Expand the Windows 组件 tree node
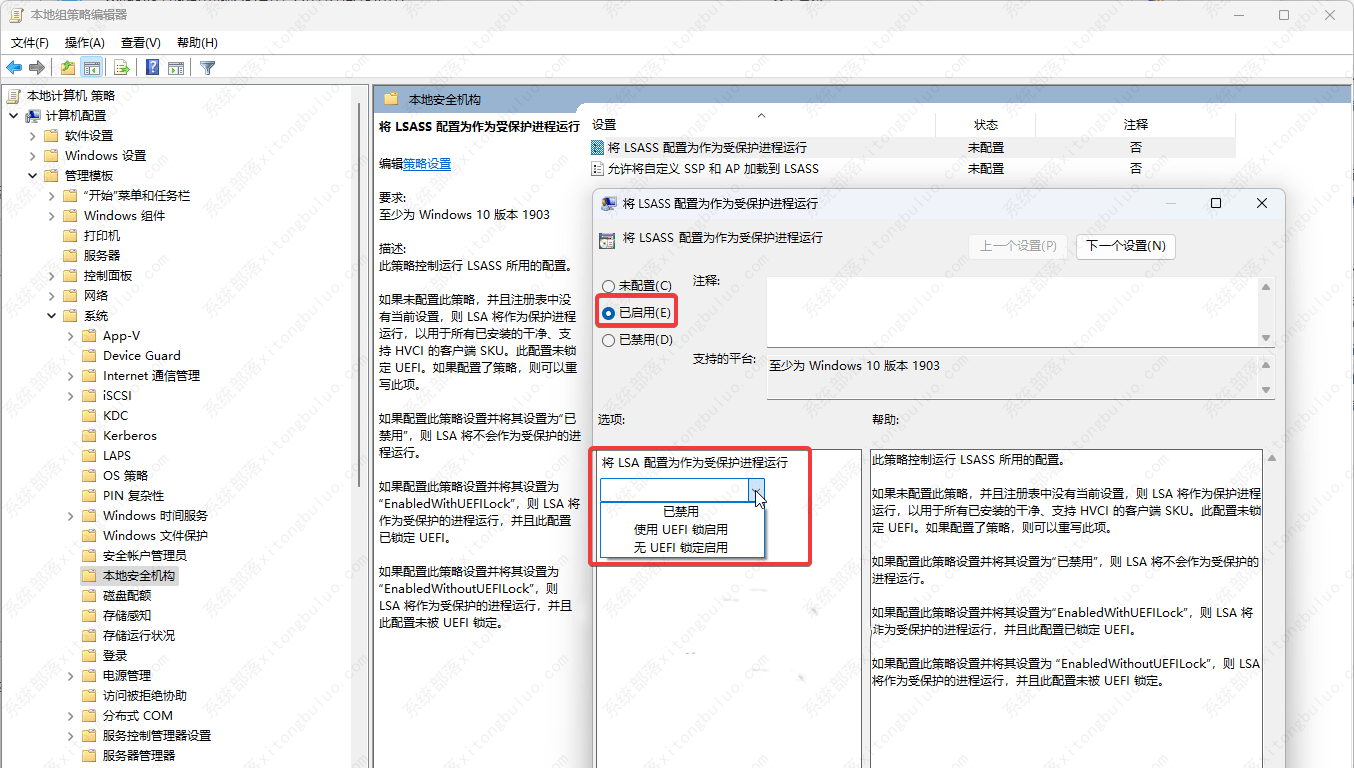 tap(51, 216)
